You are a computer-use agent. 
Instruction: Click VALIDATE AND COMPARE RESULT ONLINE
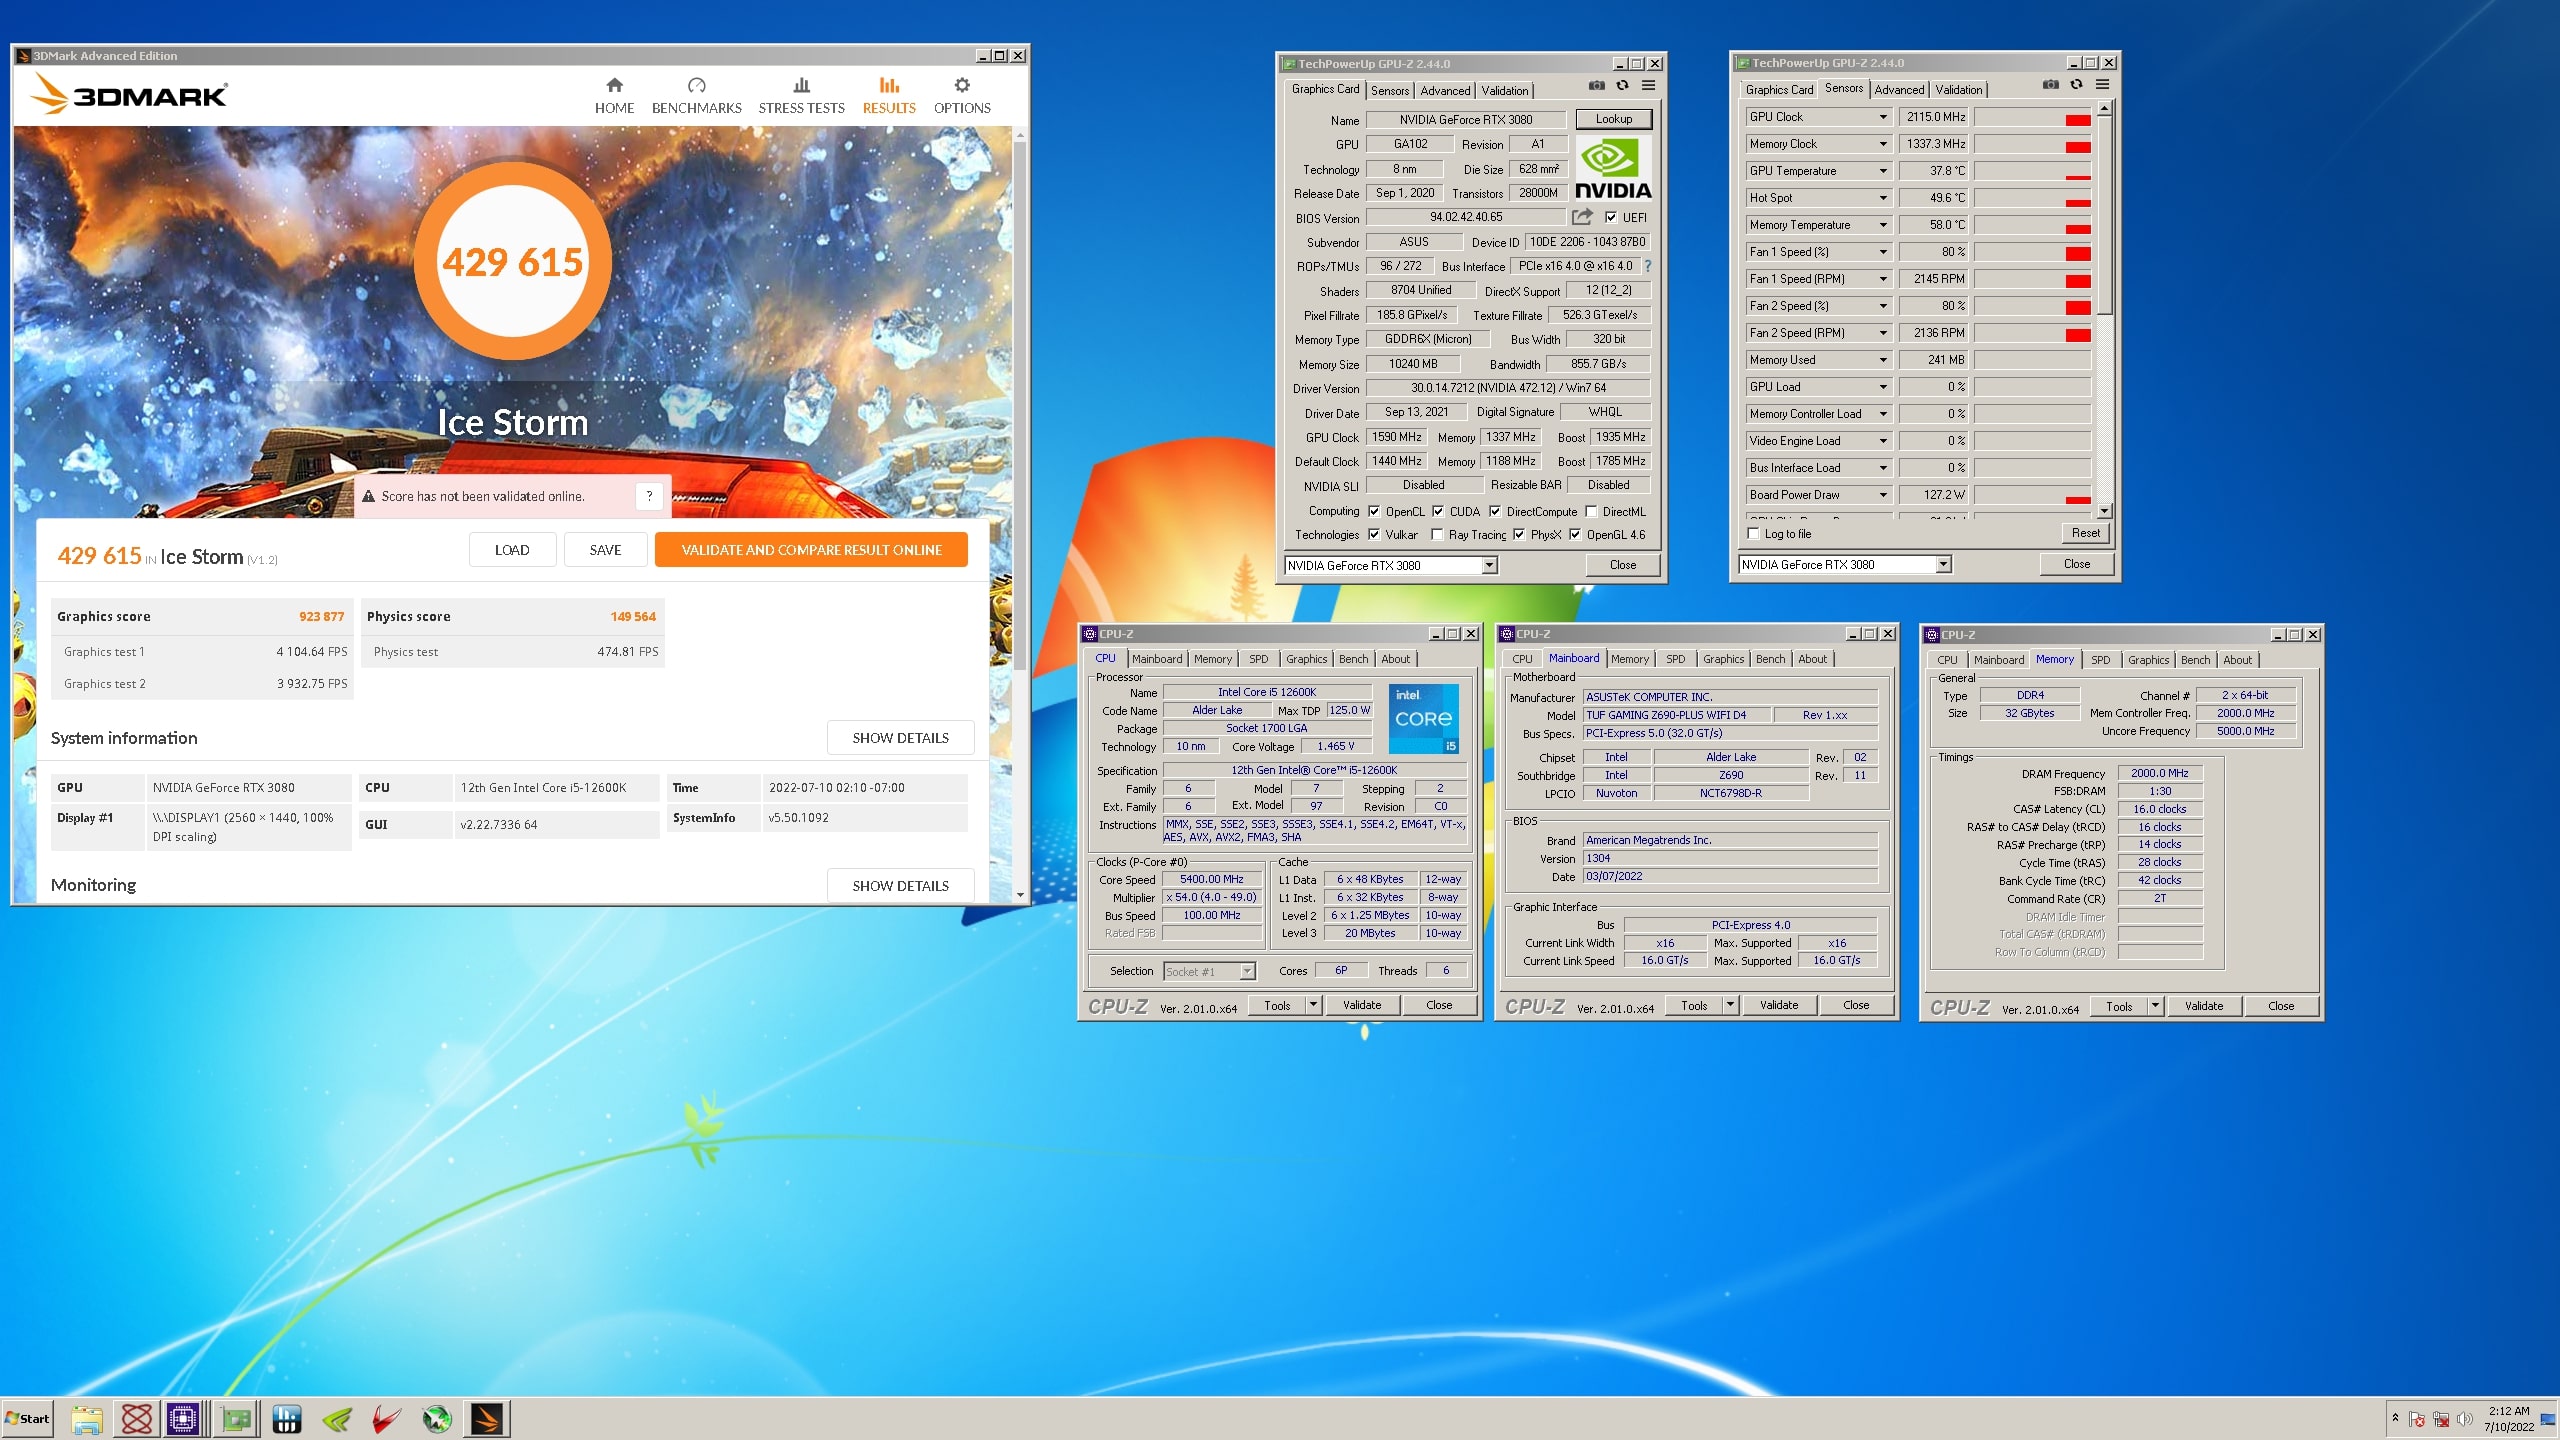811,550
